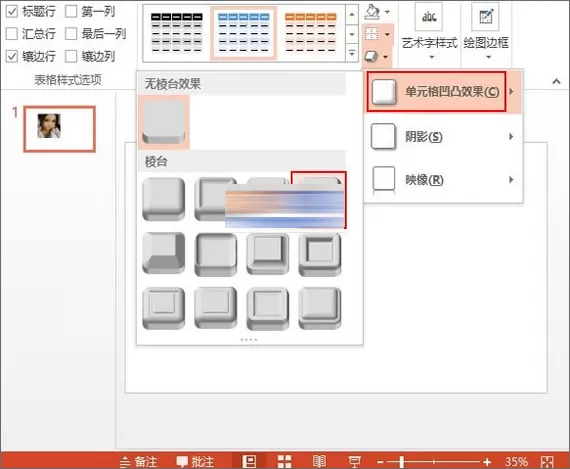This screenshot has width=570, height=469.
Task: Collapse the ribbon with the chevron
Action: (556, 81)
